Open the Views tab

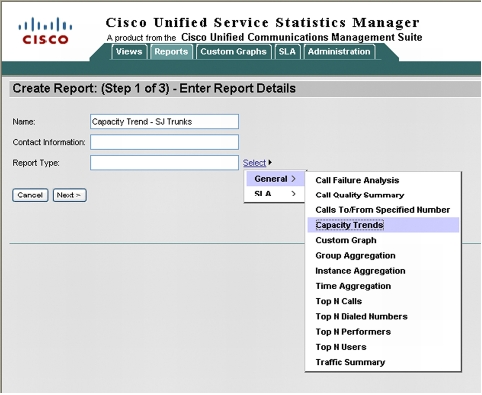point(129,52)
